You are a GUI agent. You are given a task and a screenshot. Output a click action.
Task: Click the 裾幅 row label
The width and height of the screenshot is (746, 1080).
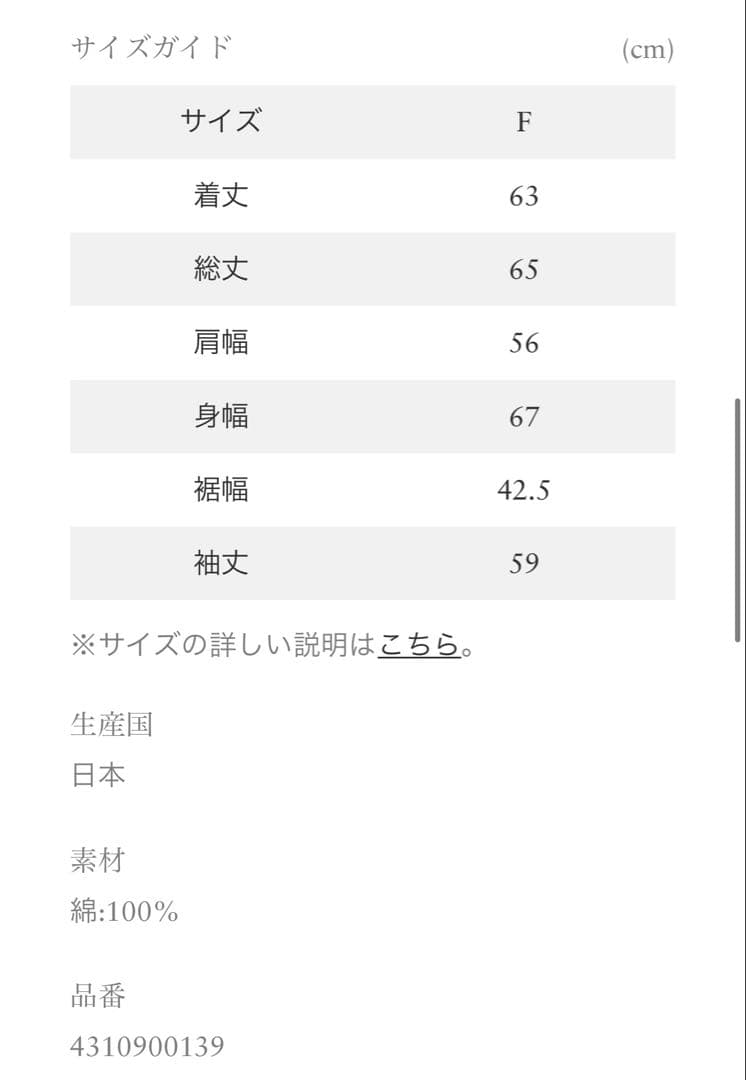click(221, 490)
